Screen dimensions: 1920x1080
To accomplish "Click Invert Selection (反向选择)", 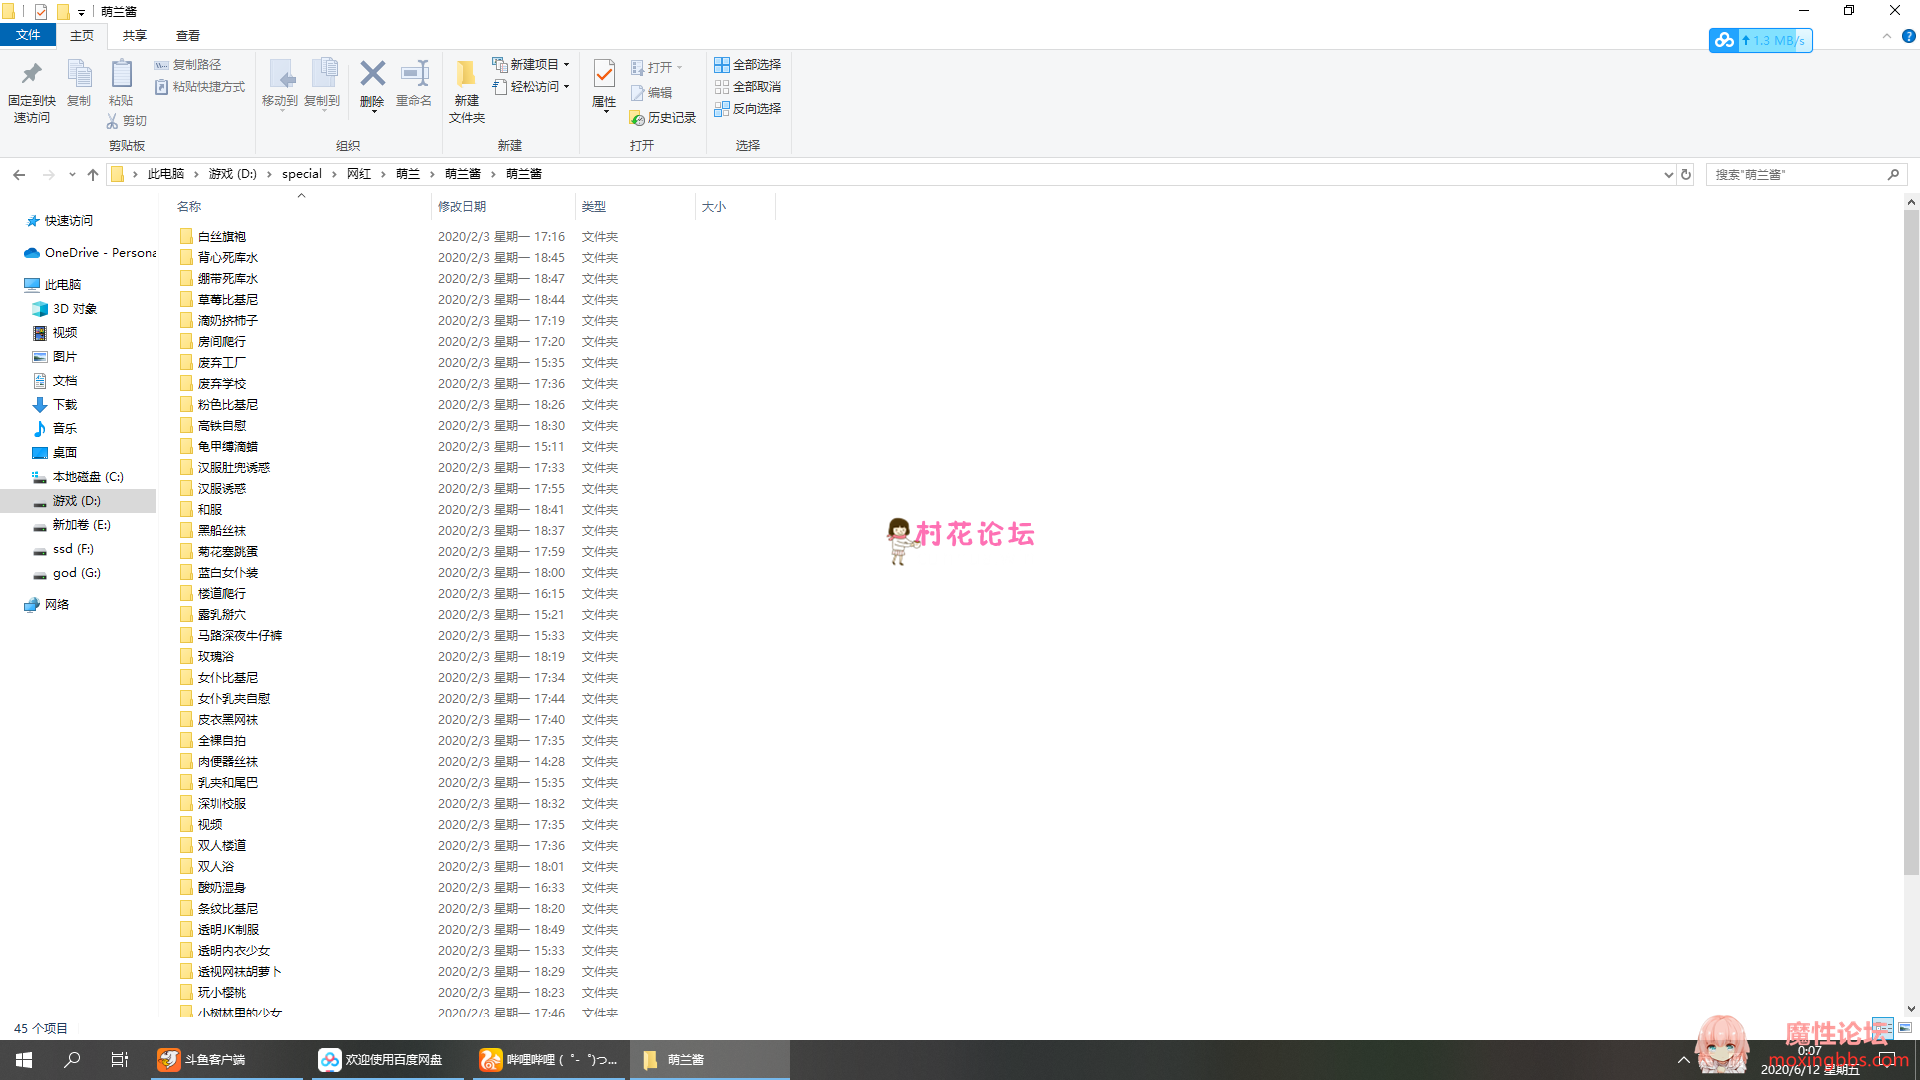I will tap(747, 109).
